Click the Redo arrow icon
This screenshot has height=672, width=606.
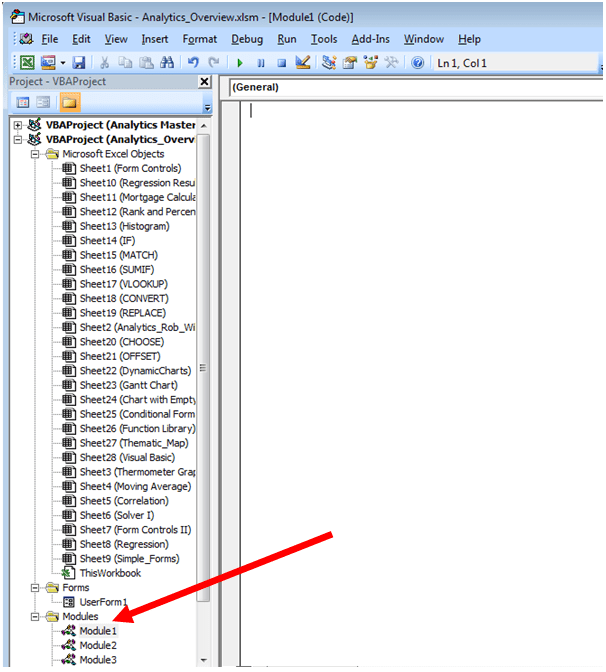214,63
